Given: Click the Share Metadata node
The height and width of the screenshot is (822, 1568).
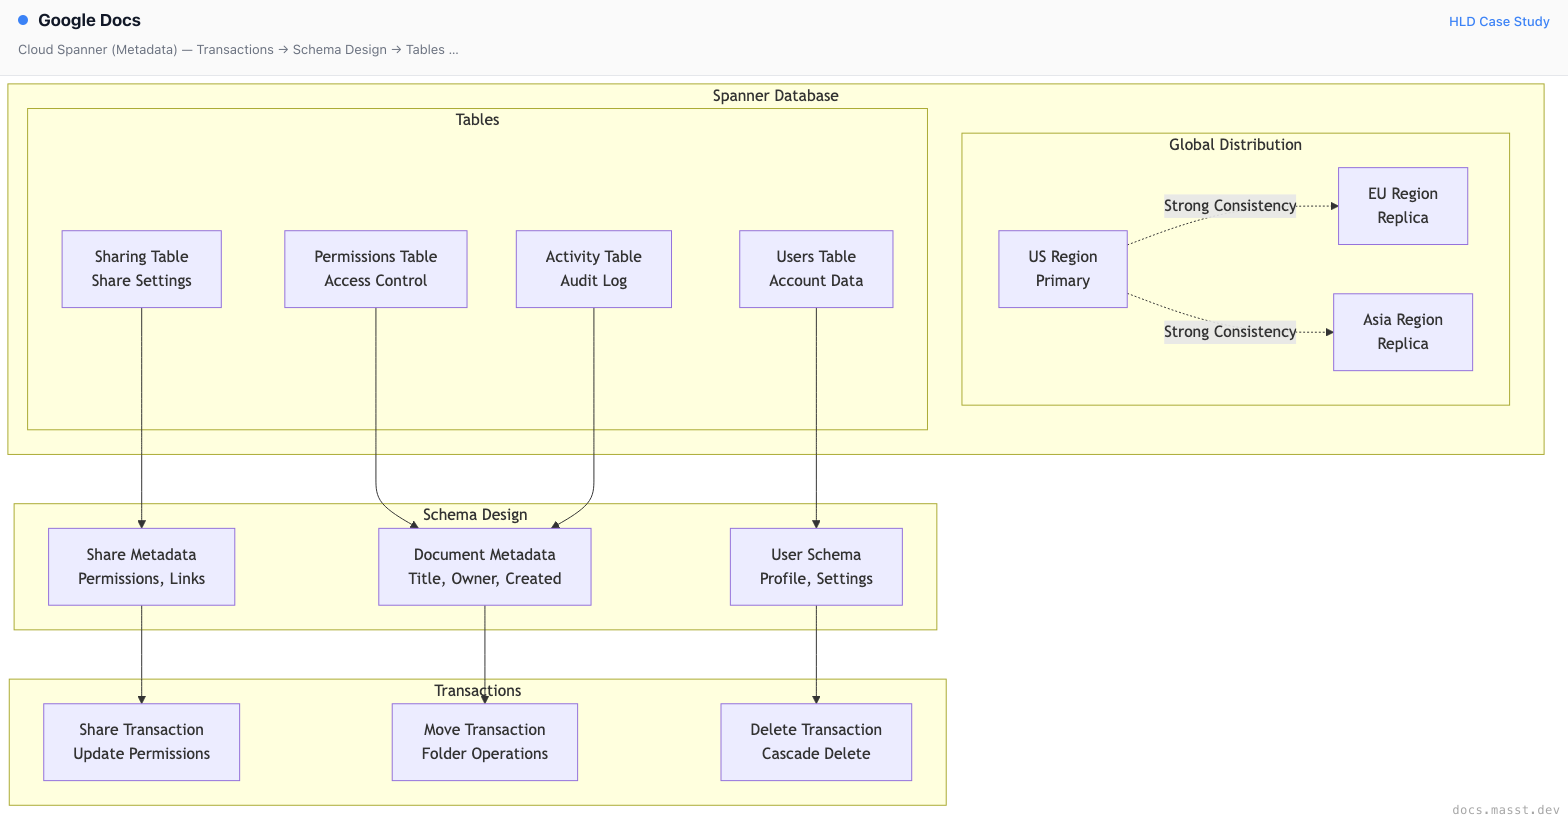Looking at the screenshot, I should pyautogui.click(x=141, y=567).
